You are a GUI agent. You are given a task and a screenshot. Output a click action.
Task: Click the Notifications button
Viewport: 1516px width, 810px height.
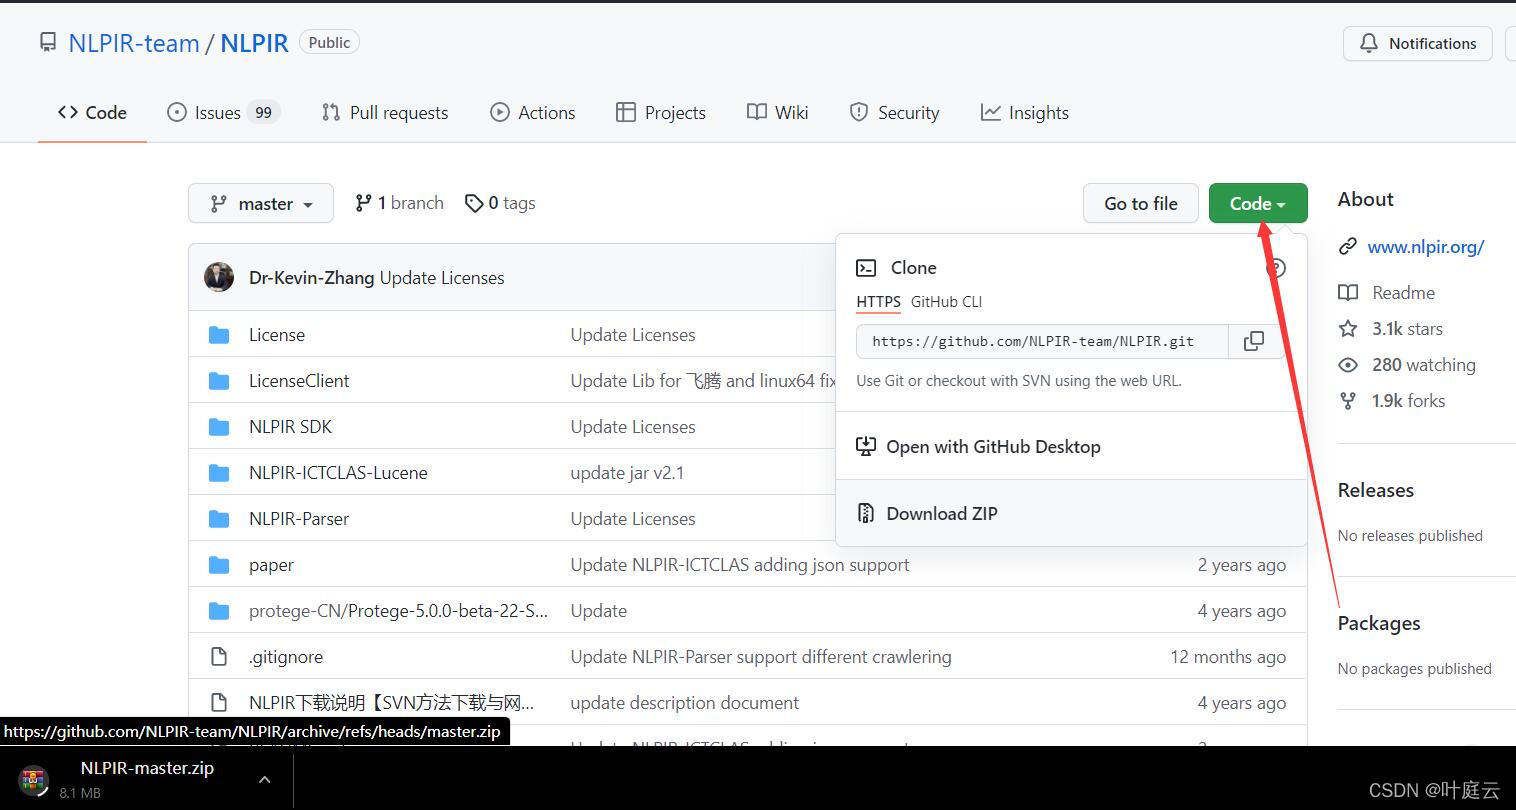1418,43
